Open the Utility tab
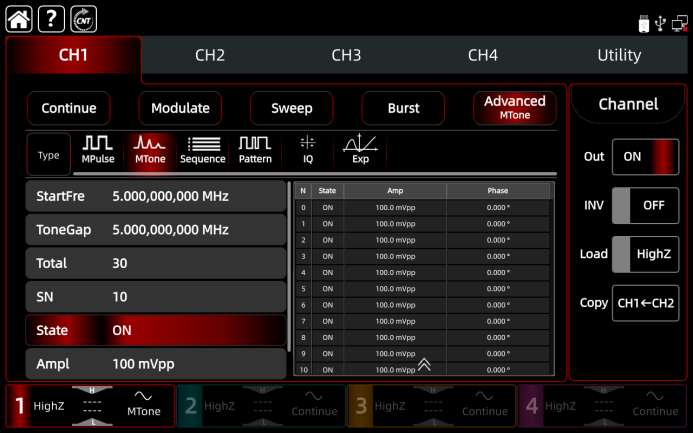Viewport: 693px width, 433px height. click(619, 56)
